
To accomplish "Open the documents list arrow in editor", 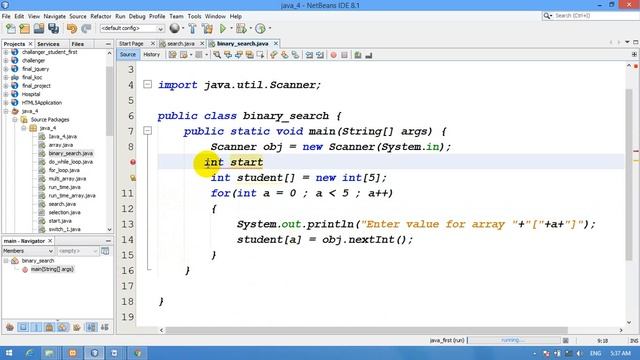I will click(x=627, y=42).
